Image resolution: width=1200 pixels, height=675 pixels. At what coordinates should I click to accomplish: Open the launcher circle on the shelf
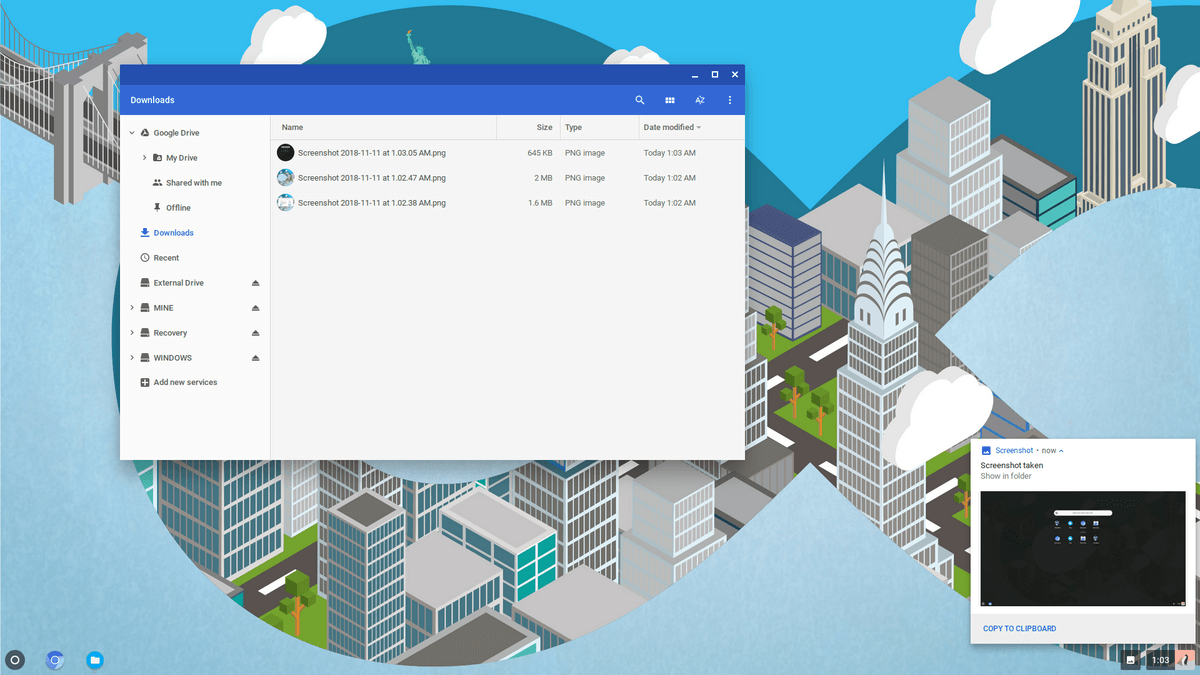pos(15,660)
